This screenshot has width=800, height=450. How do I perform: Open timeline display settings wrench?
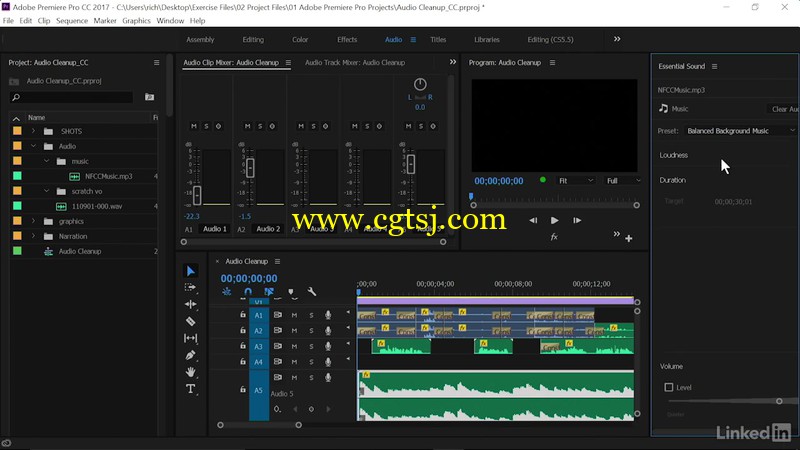click(x=312, y=292)
